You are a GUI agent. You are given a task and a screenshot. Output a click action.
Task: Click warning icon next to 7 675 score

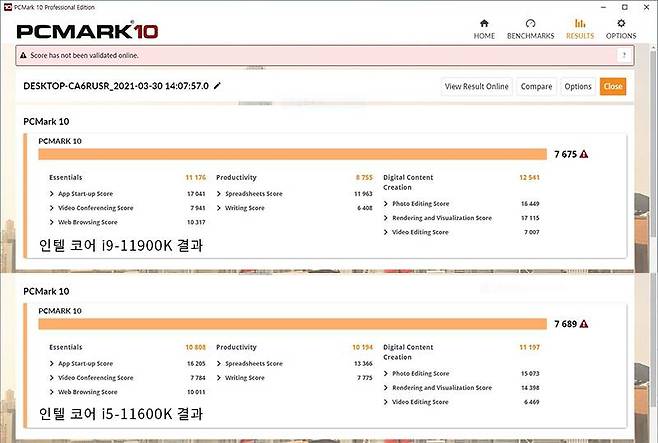[x=584, y=154]
